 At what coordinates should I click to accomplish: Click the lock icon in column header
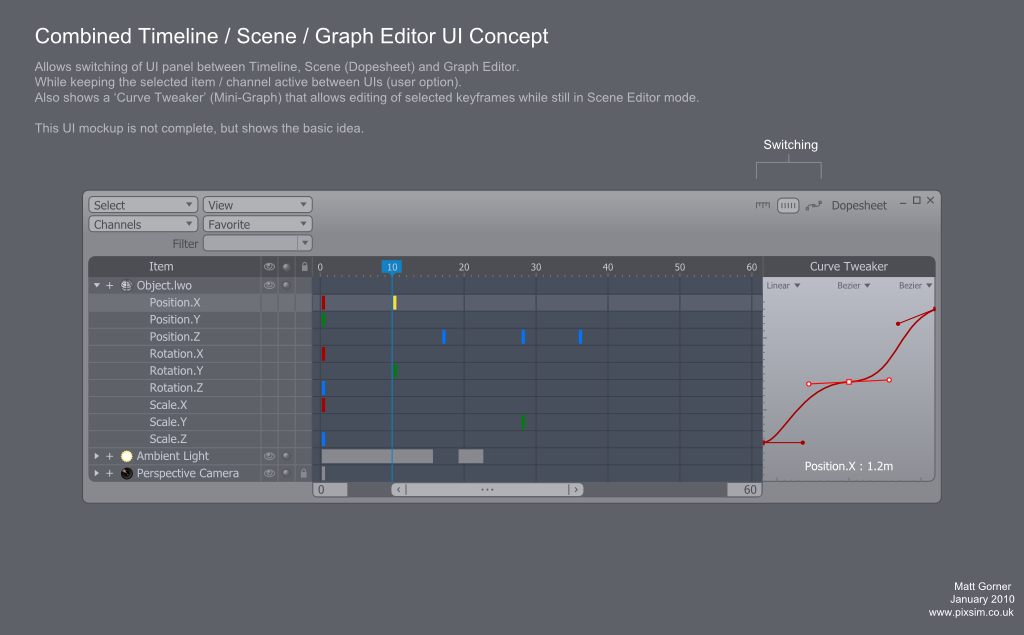click(x=304, y=267)
